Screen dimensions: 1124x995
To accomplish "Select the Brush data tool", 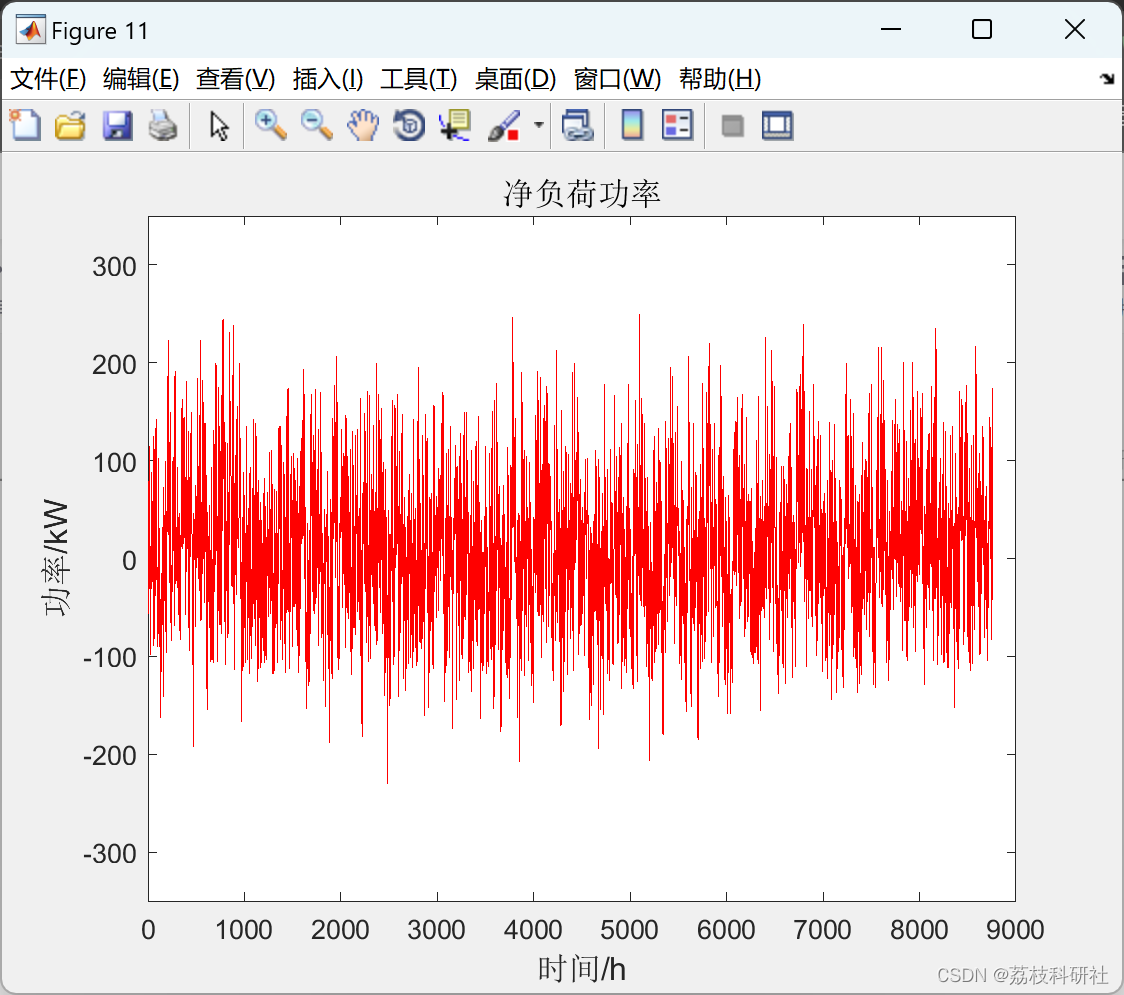I will (504, 125).
